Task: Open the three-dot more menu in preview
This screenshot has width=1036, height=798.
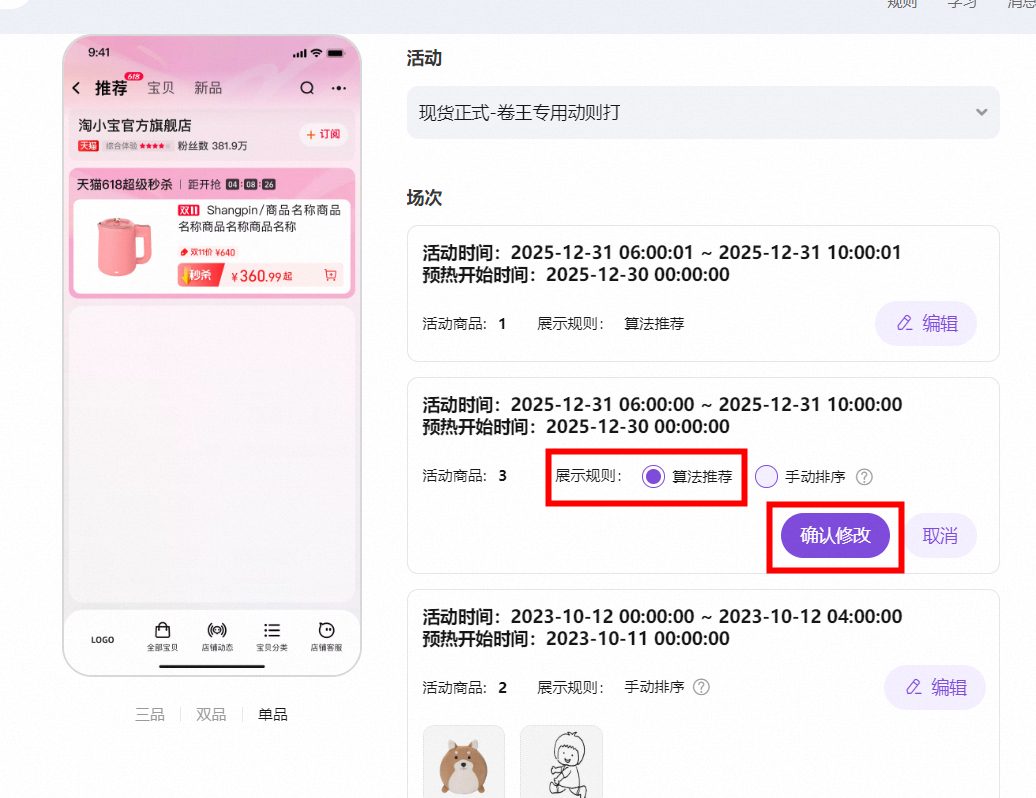Action: [339, 88]
